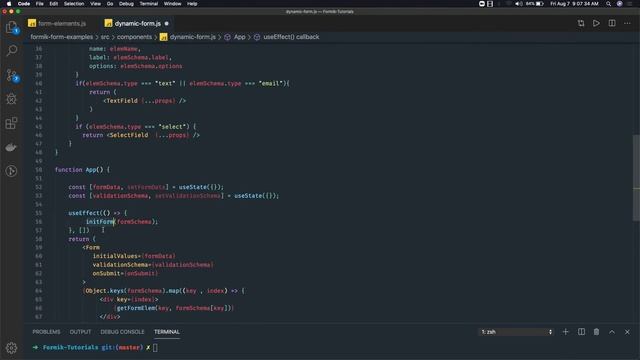640x360 pixels.
Task: Open the Selection menu
Action: click(x=74, y=4)
